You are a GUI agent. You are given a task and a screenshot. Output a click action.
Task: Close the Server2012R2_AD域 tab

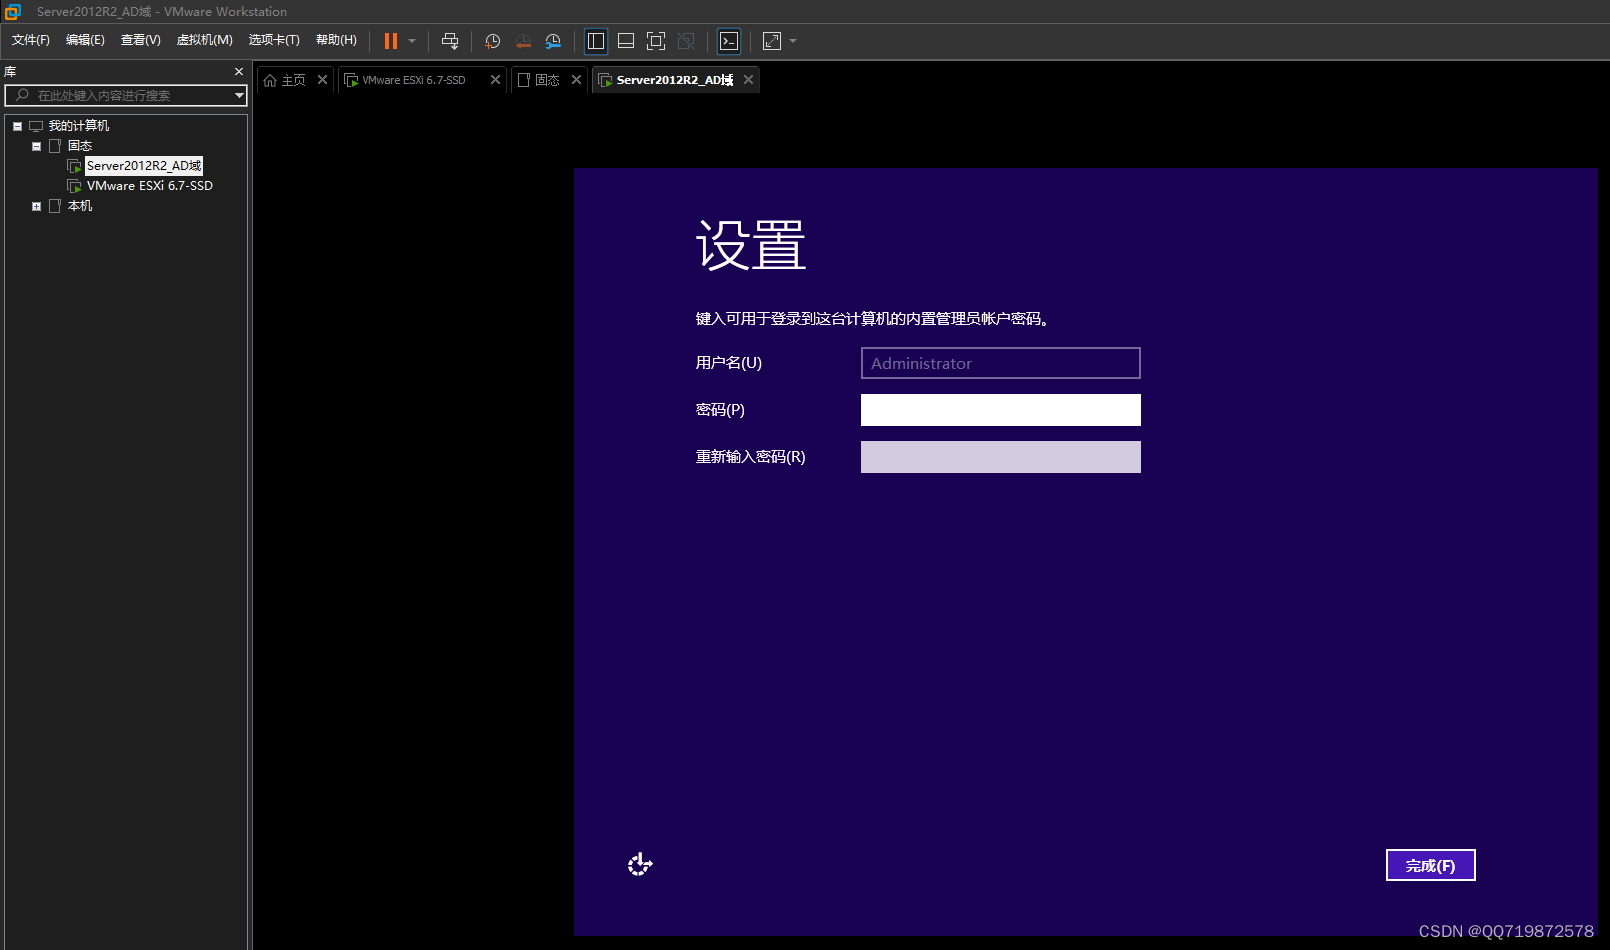click(748, 80)
